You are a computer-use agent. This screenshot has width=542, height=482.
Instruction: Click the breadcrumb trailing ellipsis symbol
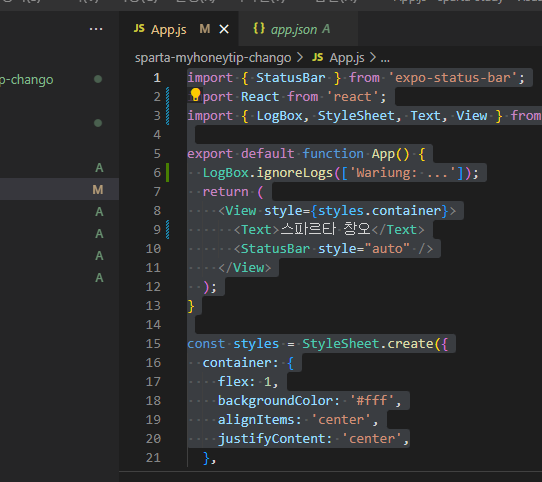(385, 58)
